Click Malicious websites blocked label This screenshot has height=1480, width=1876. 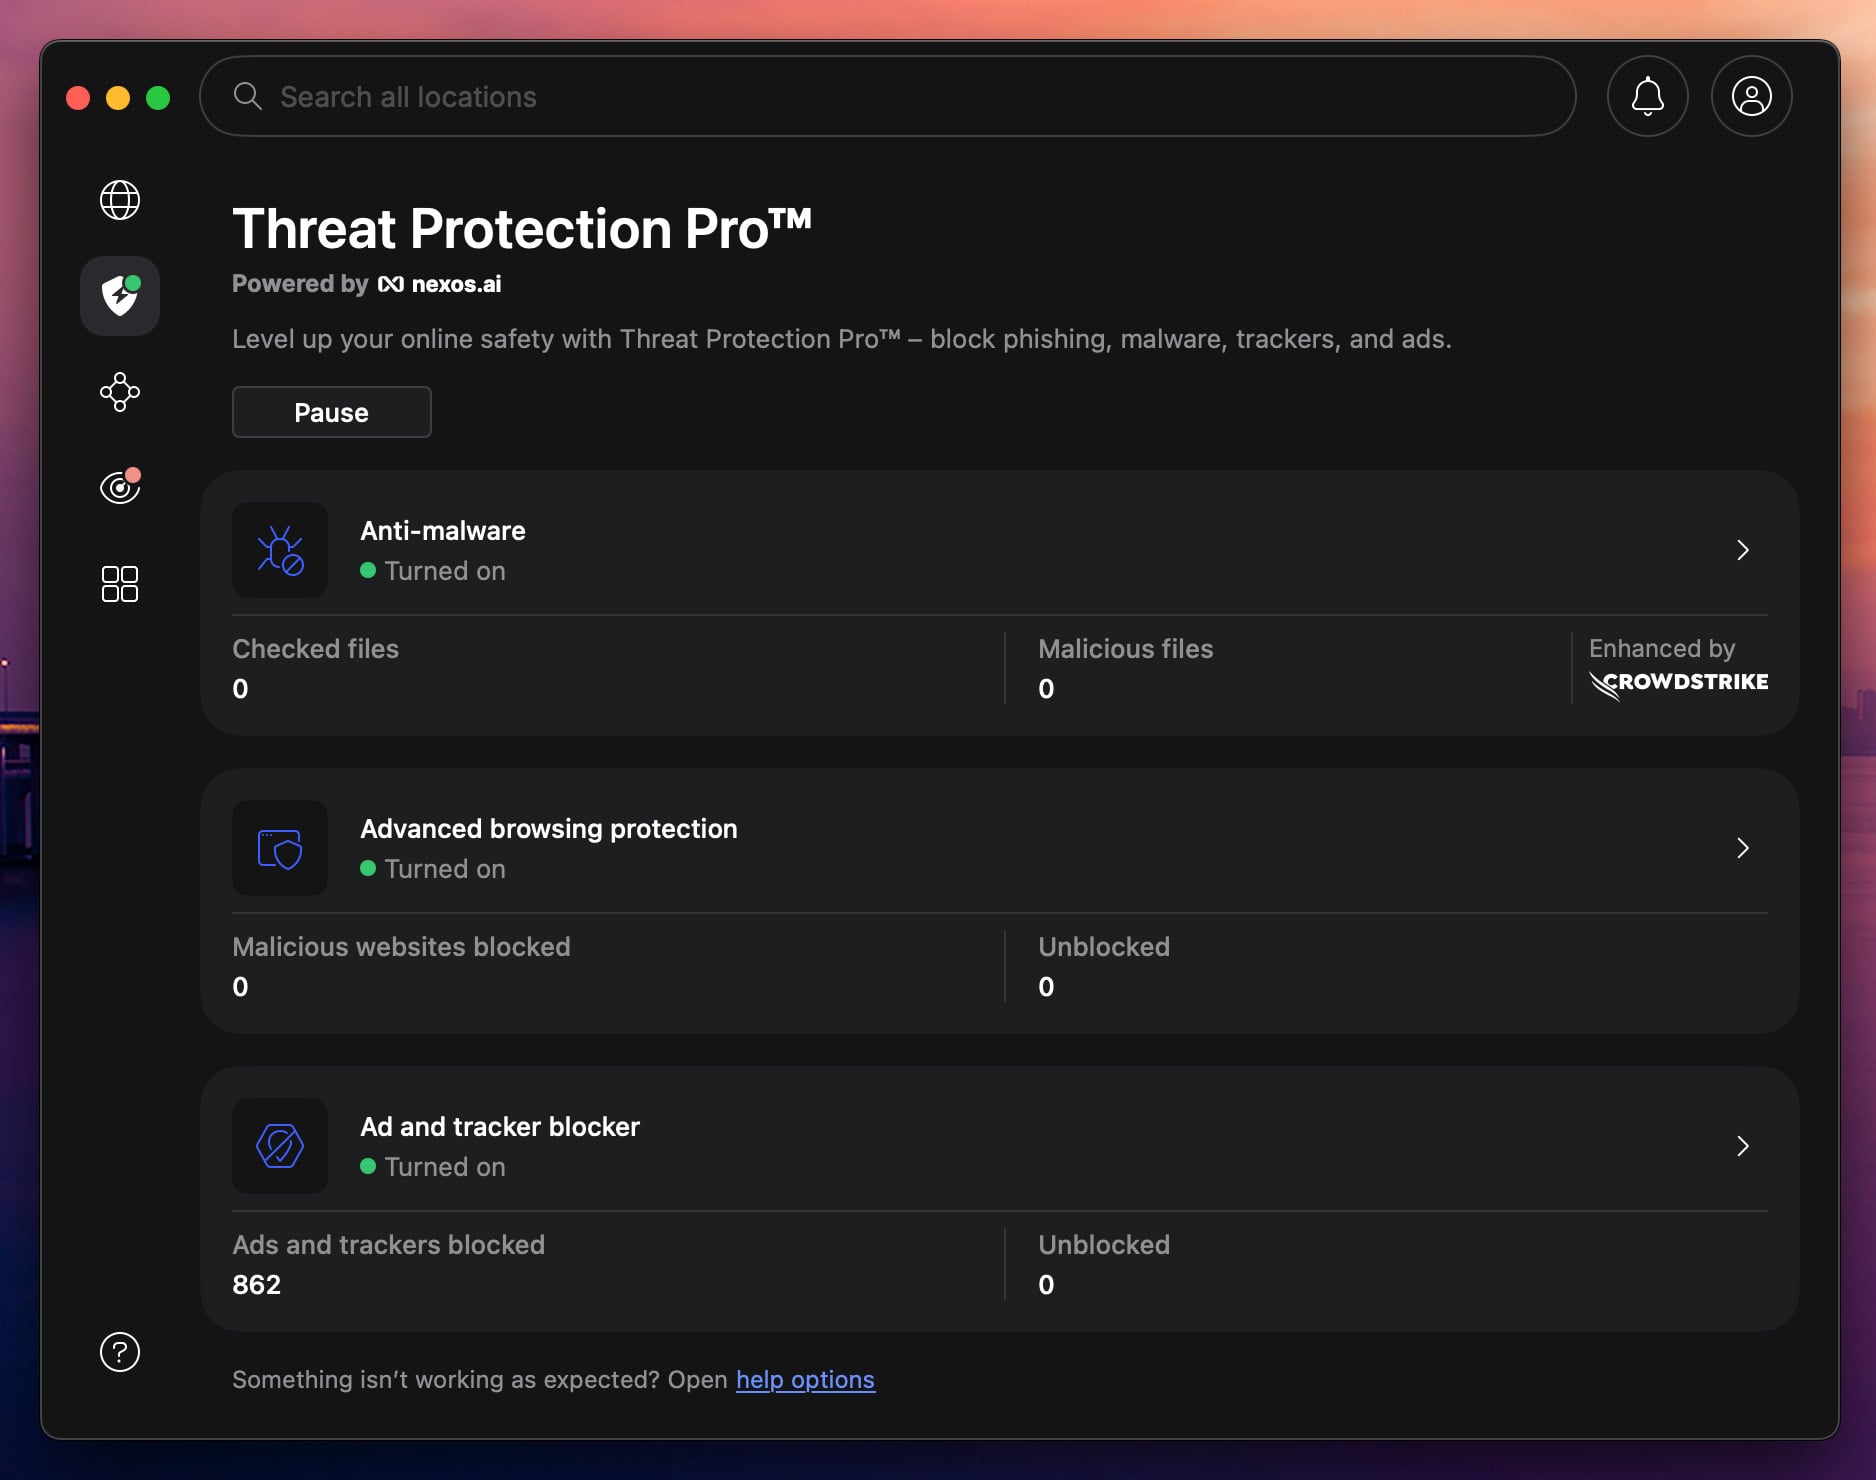point(401,947)
